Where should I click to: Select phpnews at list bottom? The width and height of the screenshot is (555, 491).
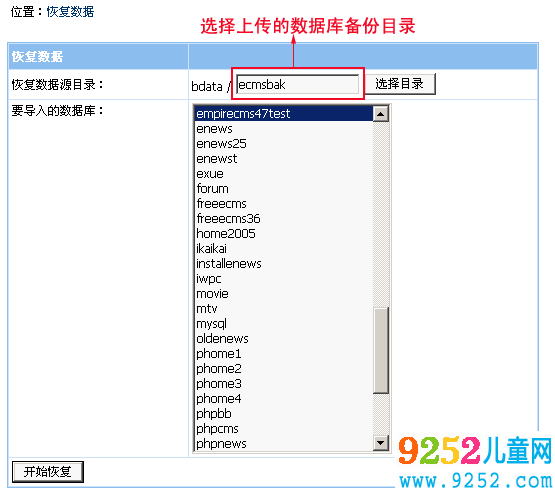point(284,444)
